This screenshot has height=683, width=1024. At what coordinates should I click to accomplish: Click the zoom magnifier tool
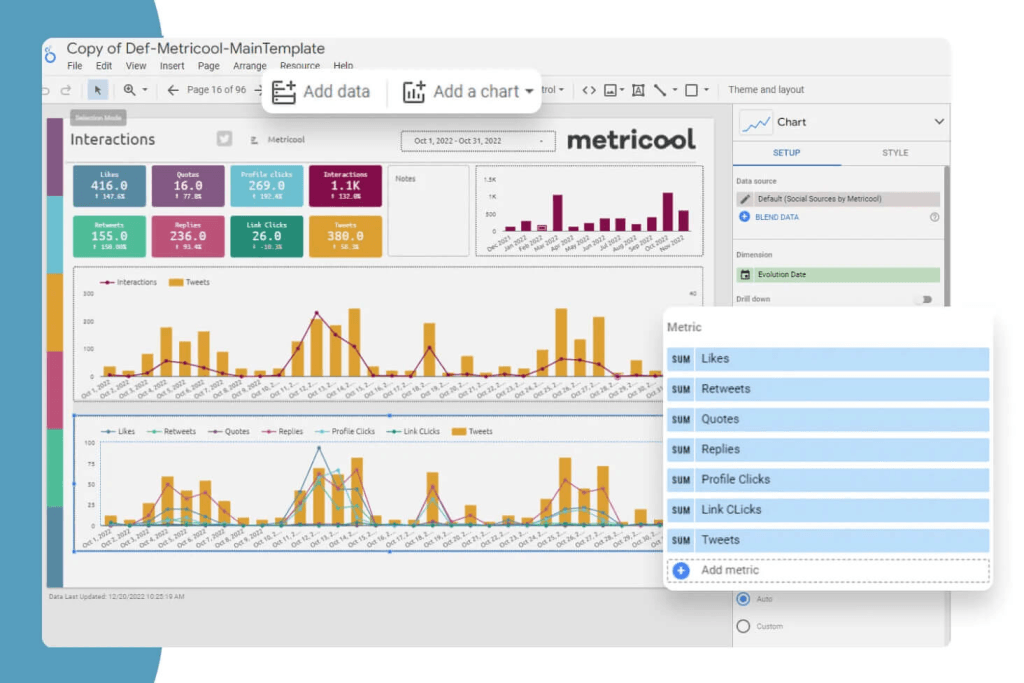[129, 90]
